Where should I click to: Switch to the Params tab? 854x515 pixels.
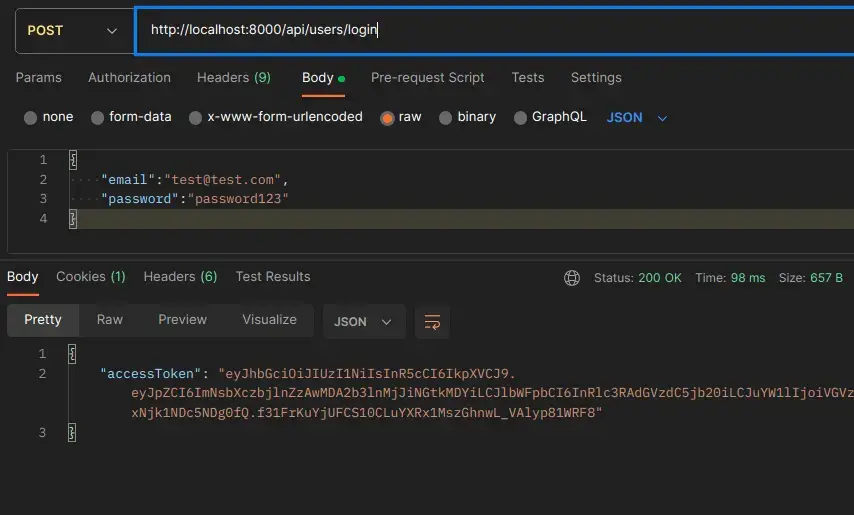pos(38,78)
